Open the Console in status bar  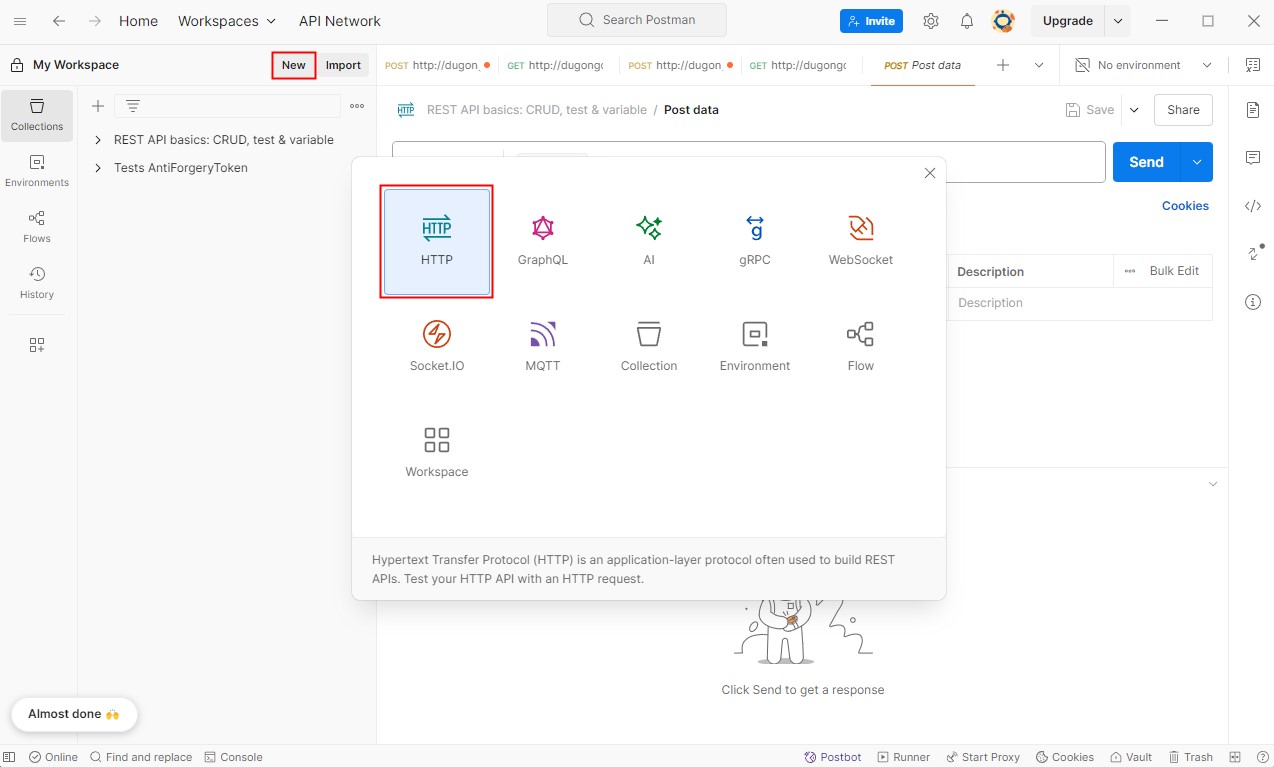(233, 757)
